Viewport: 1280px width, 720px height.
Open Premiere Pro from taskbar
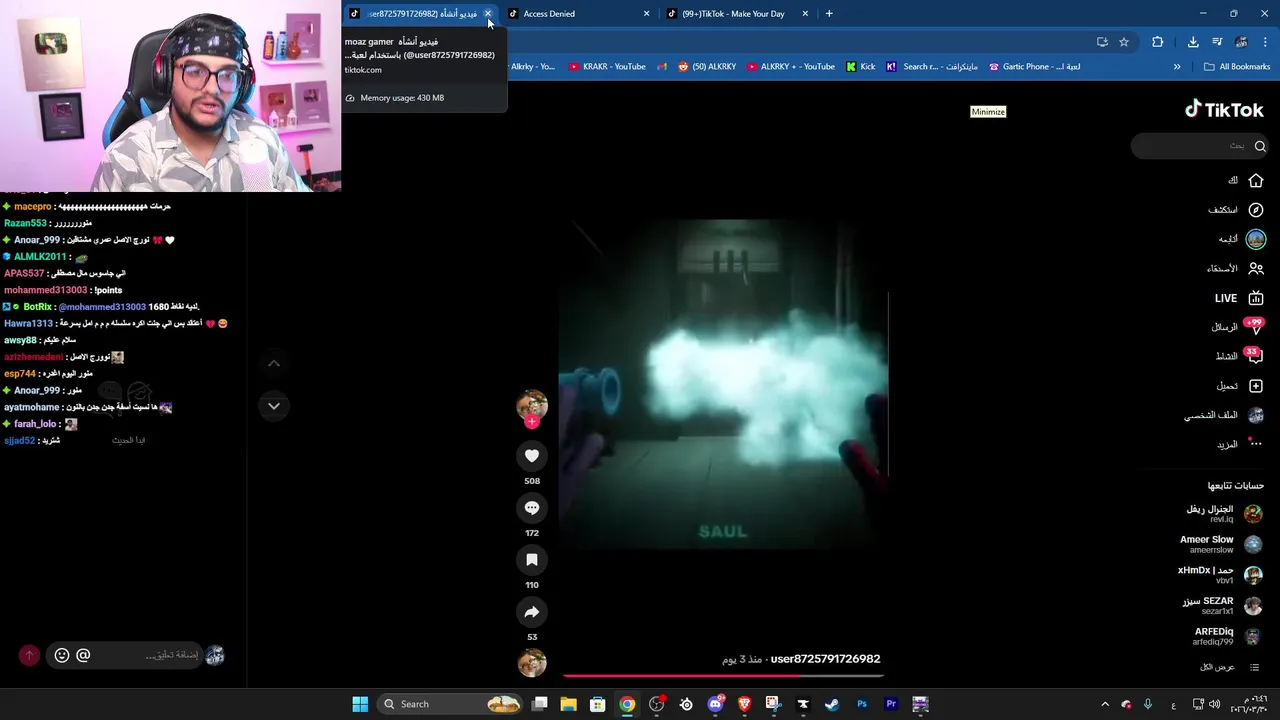891,704
